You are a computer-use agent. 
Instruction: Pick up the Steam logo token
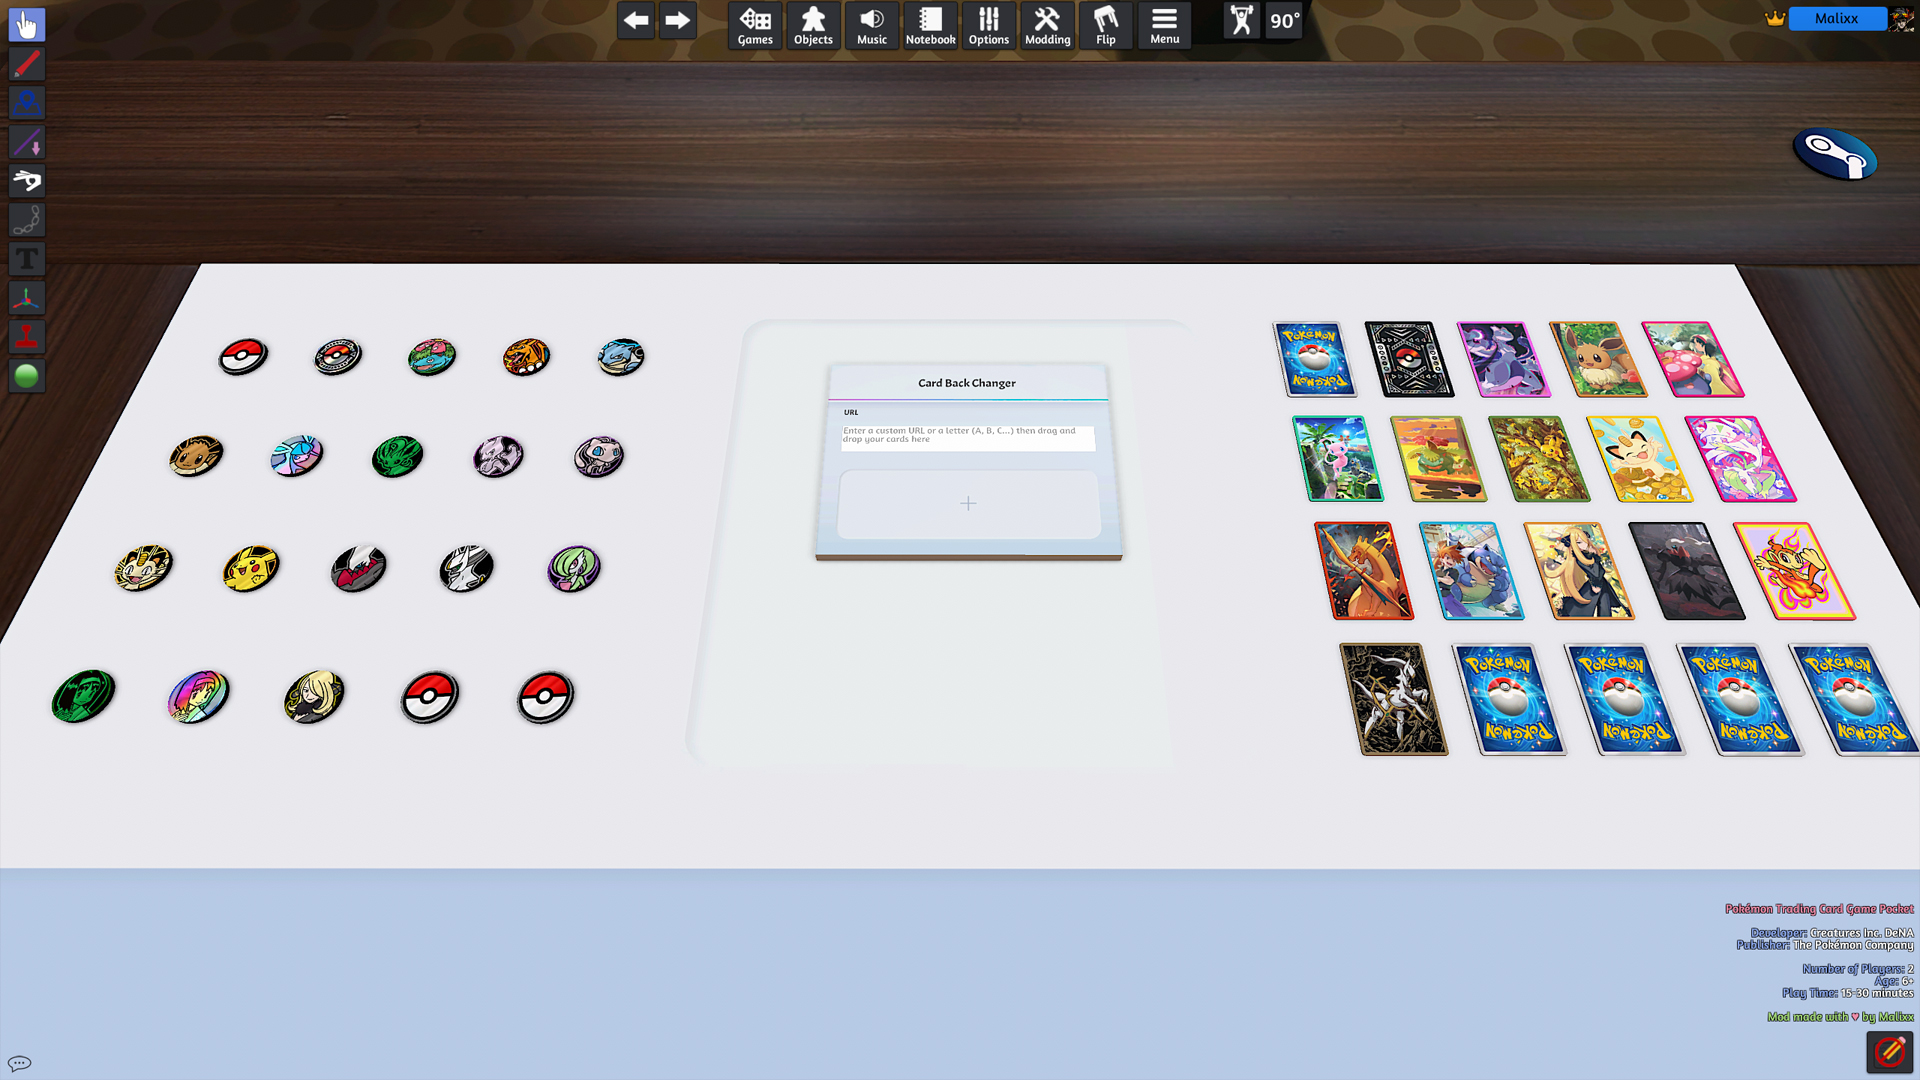coord(1835,154)
